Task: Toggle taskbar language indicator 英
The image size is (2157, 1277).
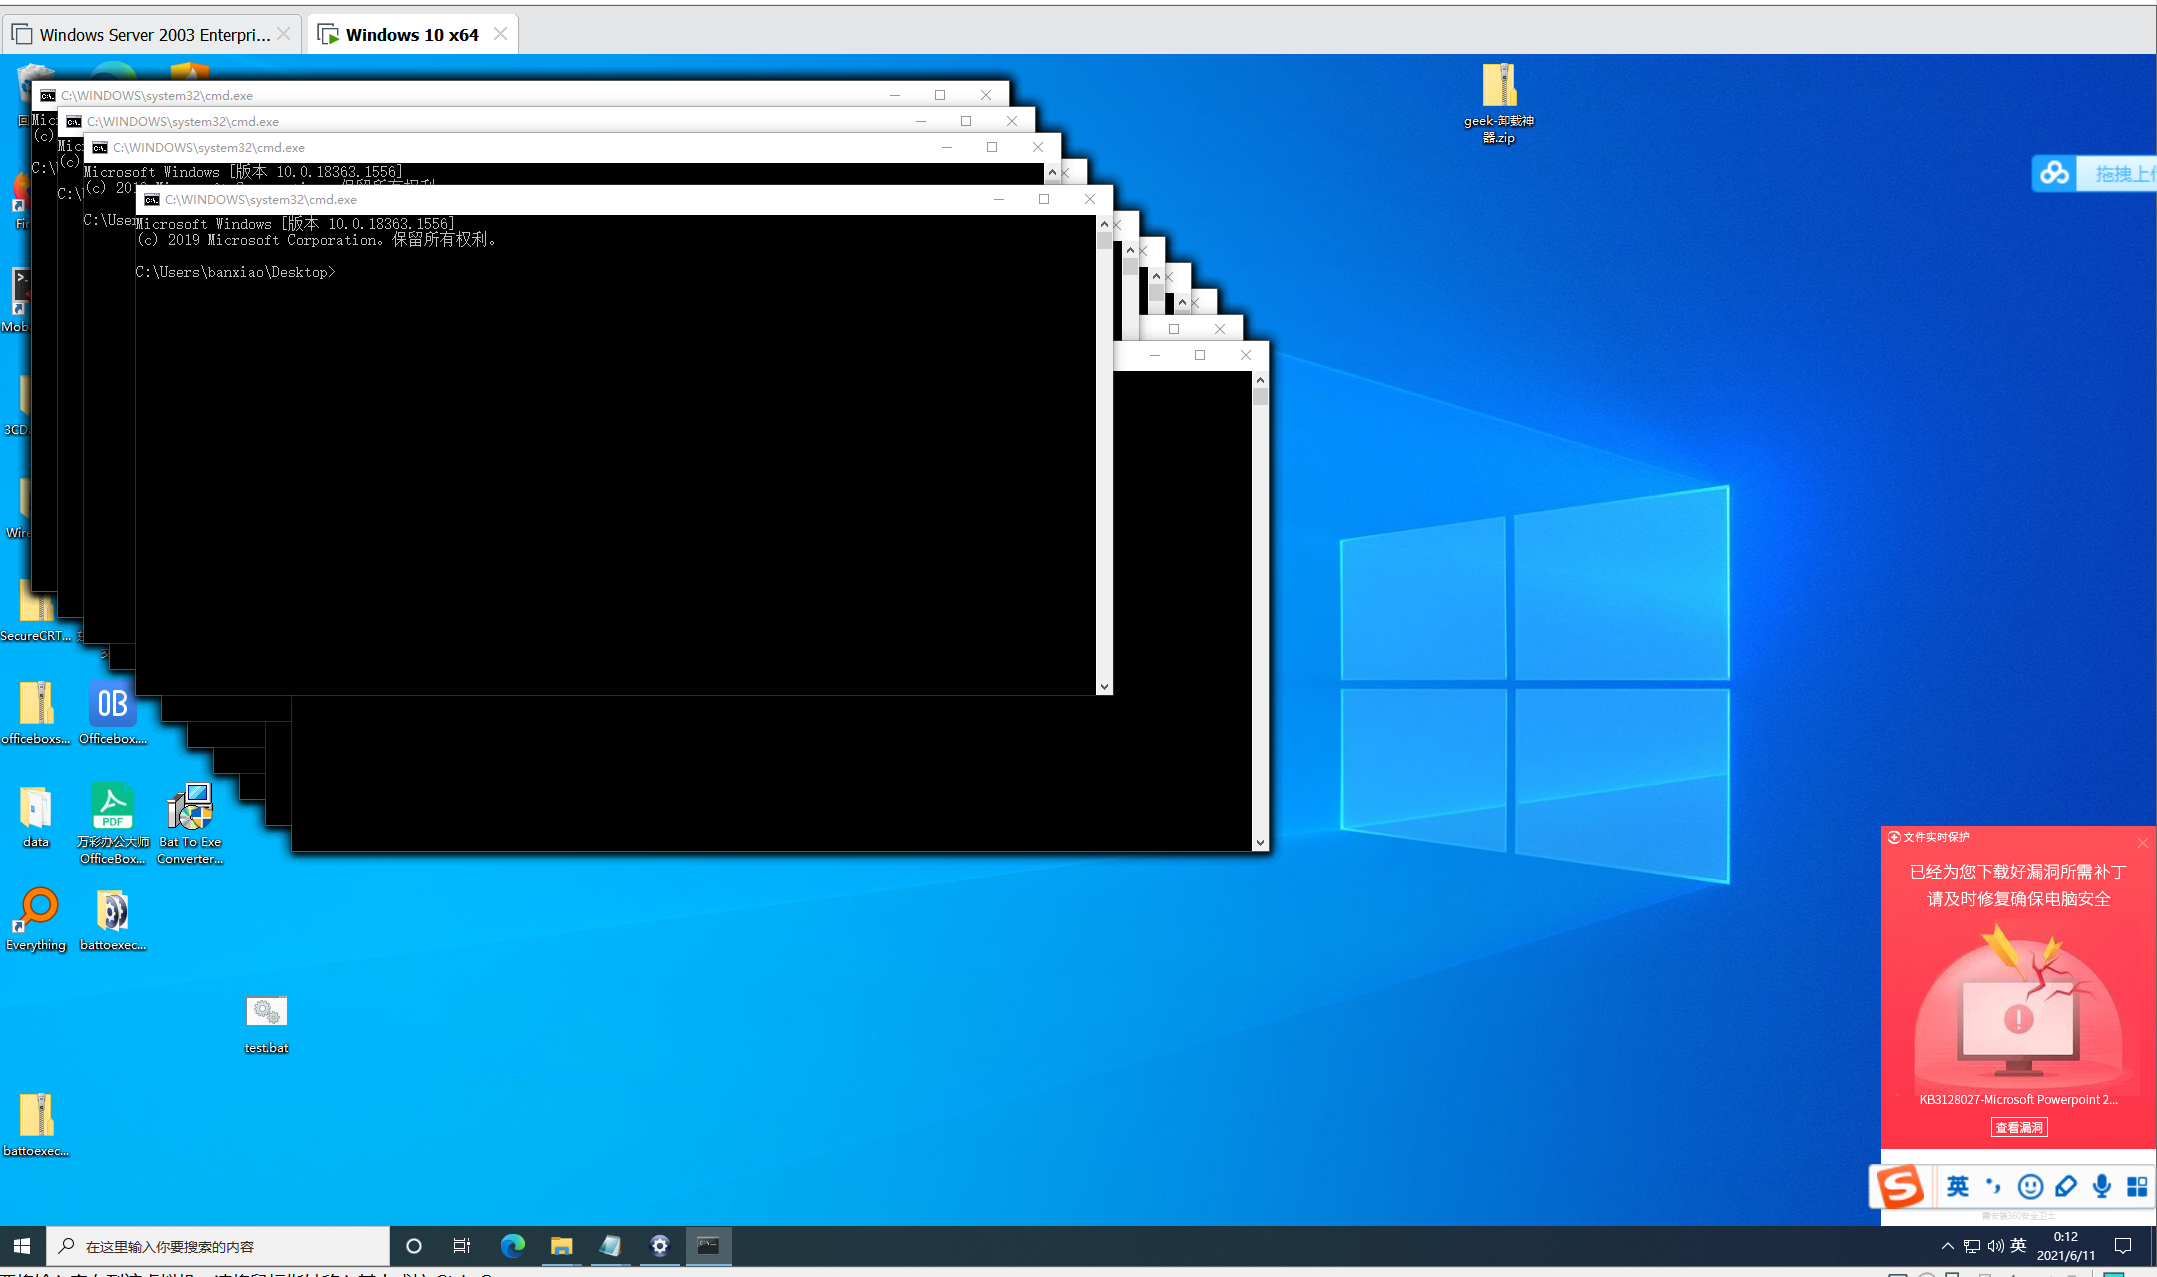Action: [x=2018, y=1246]
